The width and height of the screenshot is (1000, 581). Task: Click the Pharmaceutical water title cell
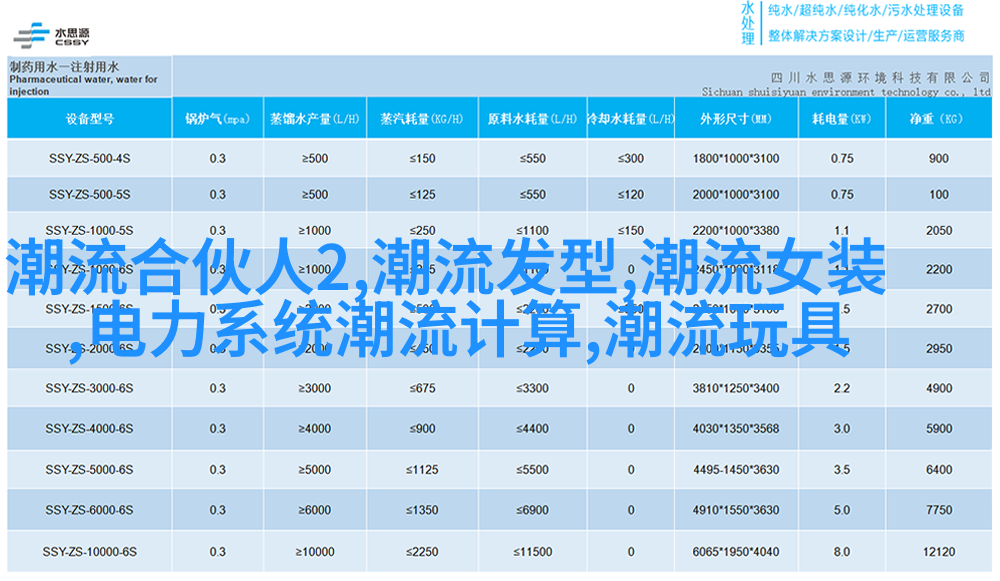[x=89, y=79]
